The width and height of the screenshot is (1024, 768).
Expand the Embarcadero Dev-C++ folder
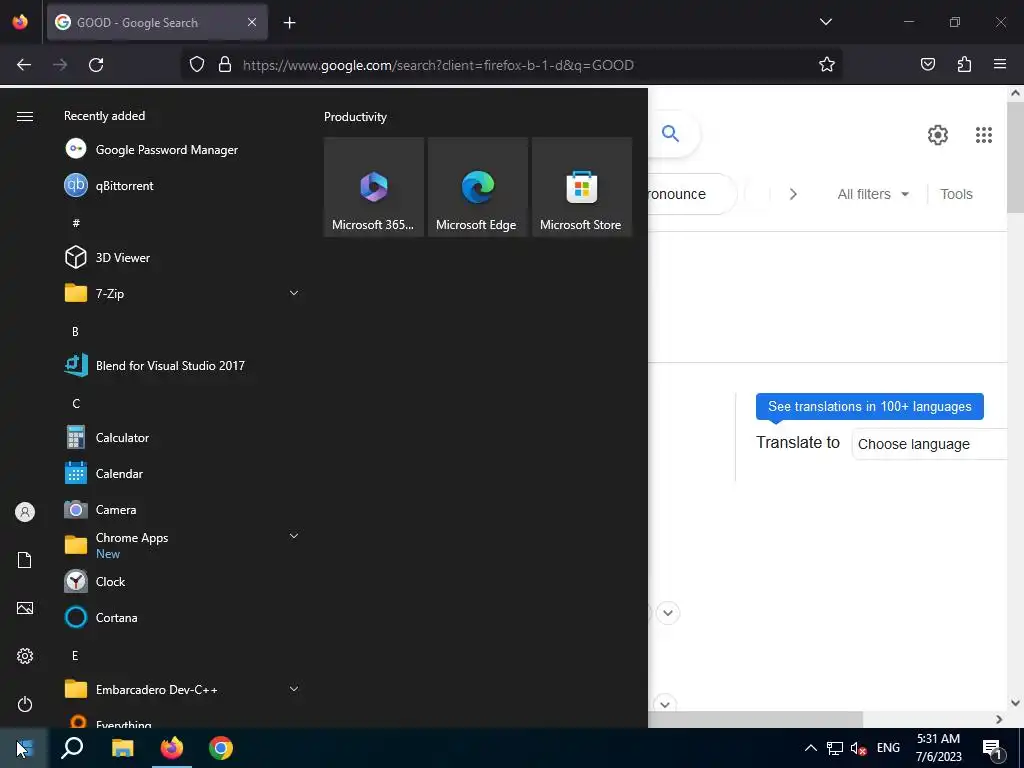183,690
